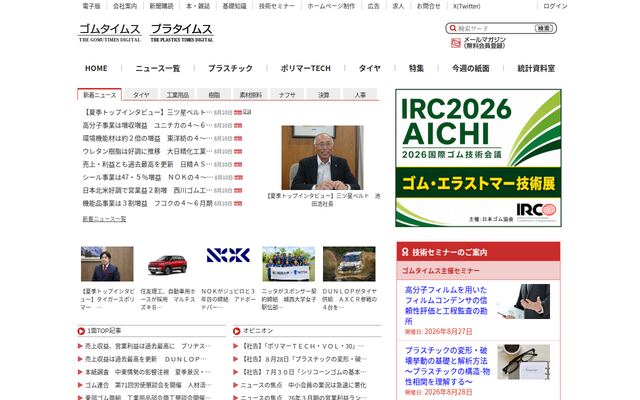Click the red arrow bullet beside ブリヂス headline
640x400 pixels.
point(80,346)
